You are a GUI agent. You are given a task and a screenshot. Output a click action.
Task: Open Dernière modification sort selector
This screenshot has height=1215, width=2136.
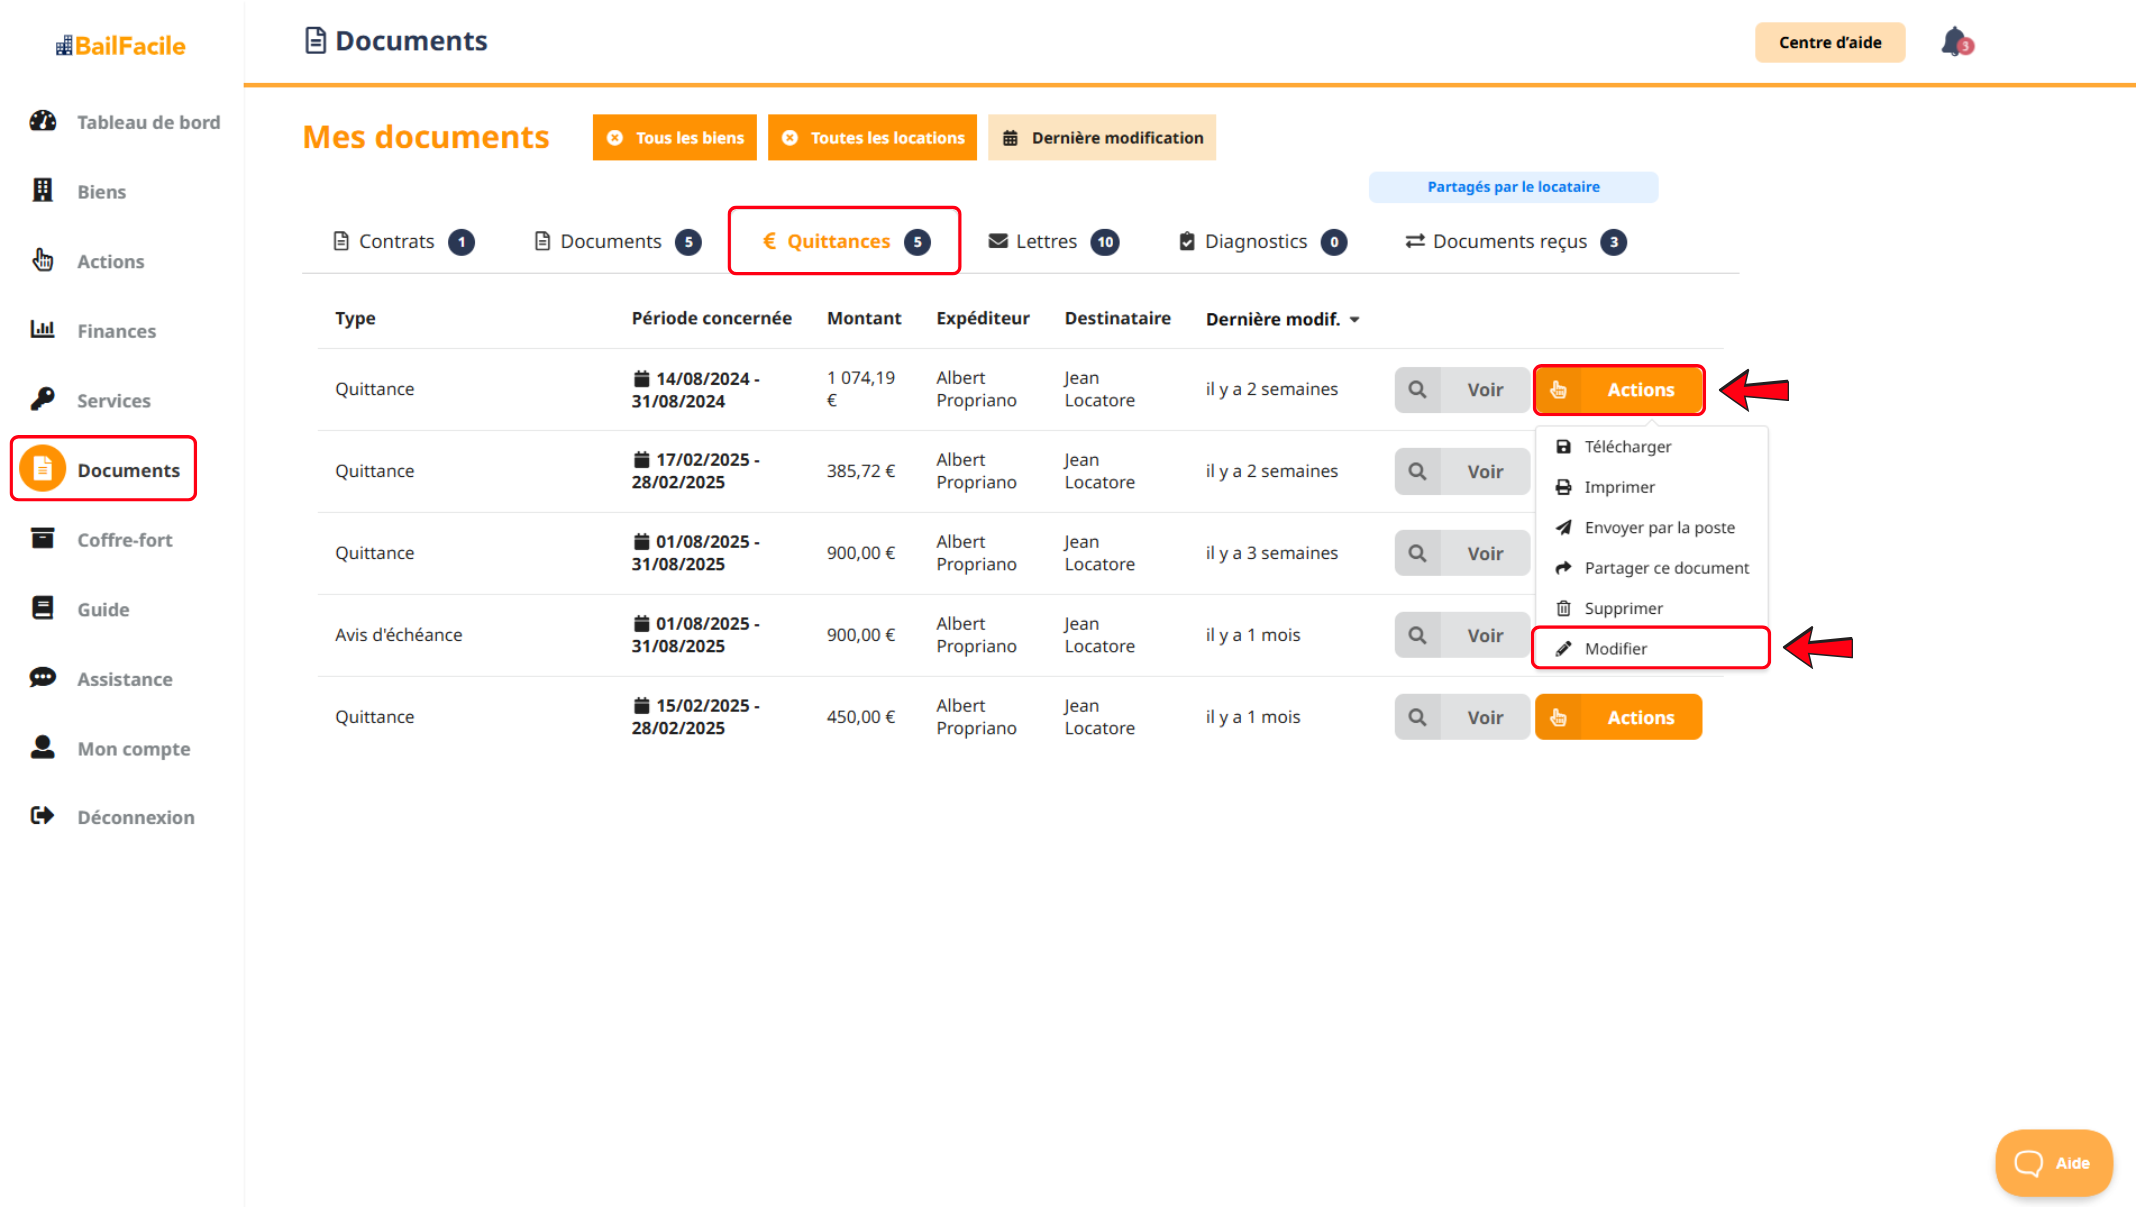tap(1102, 138)
